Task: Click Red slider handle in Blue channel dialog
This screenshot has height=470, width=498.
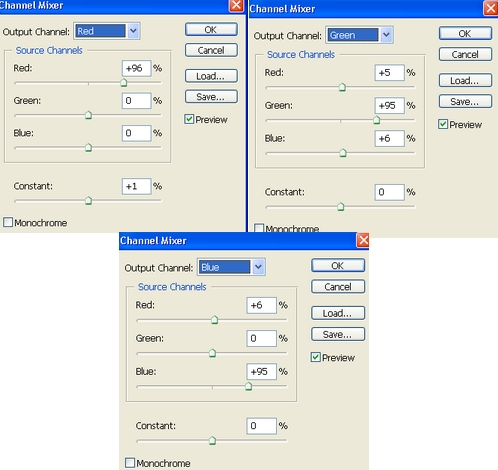Action: (x=215, y=320)
